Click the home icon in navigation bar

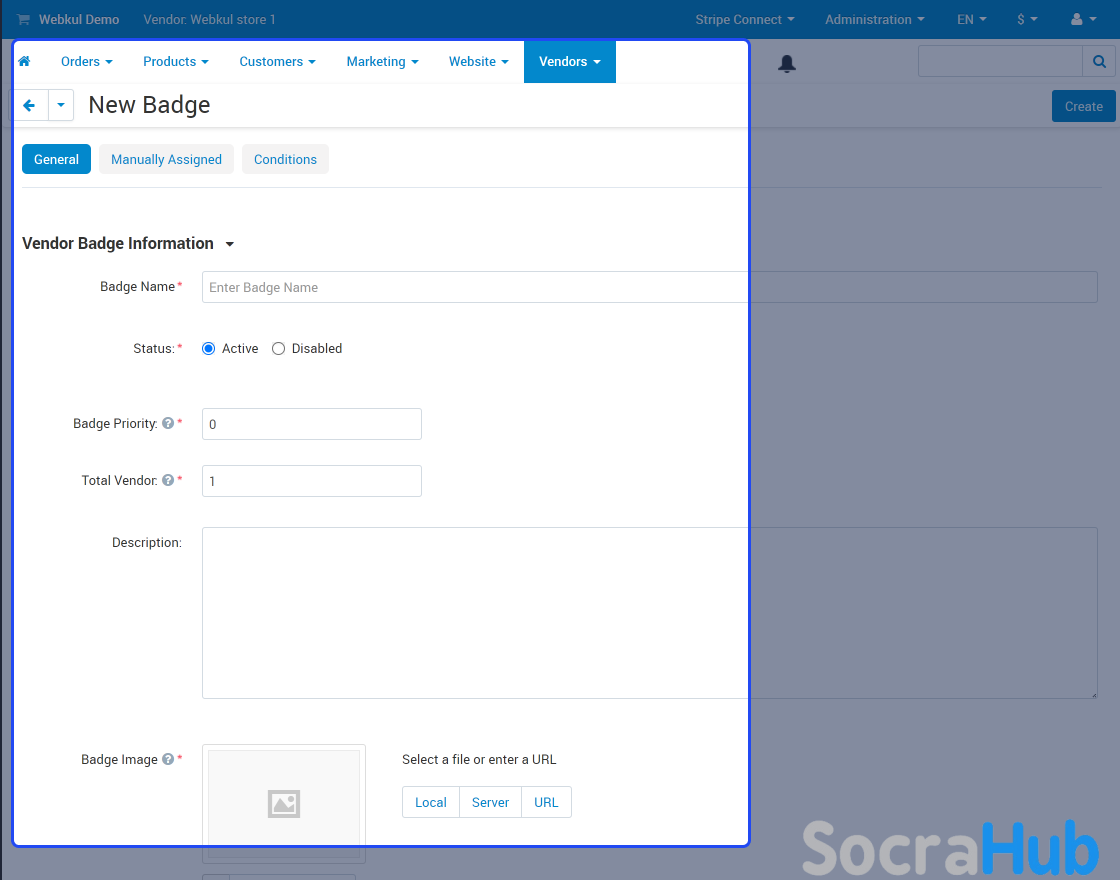pos(24,62)
